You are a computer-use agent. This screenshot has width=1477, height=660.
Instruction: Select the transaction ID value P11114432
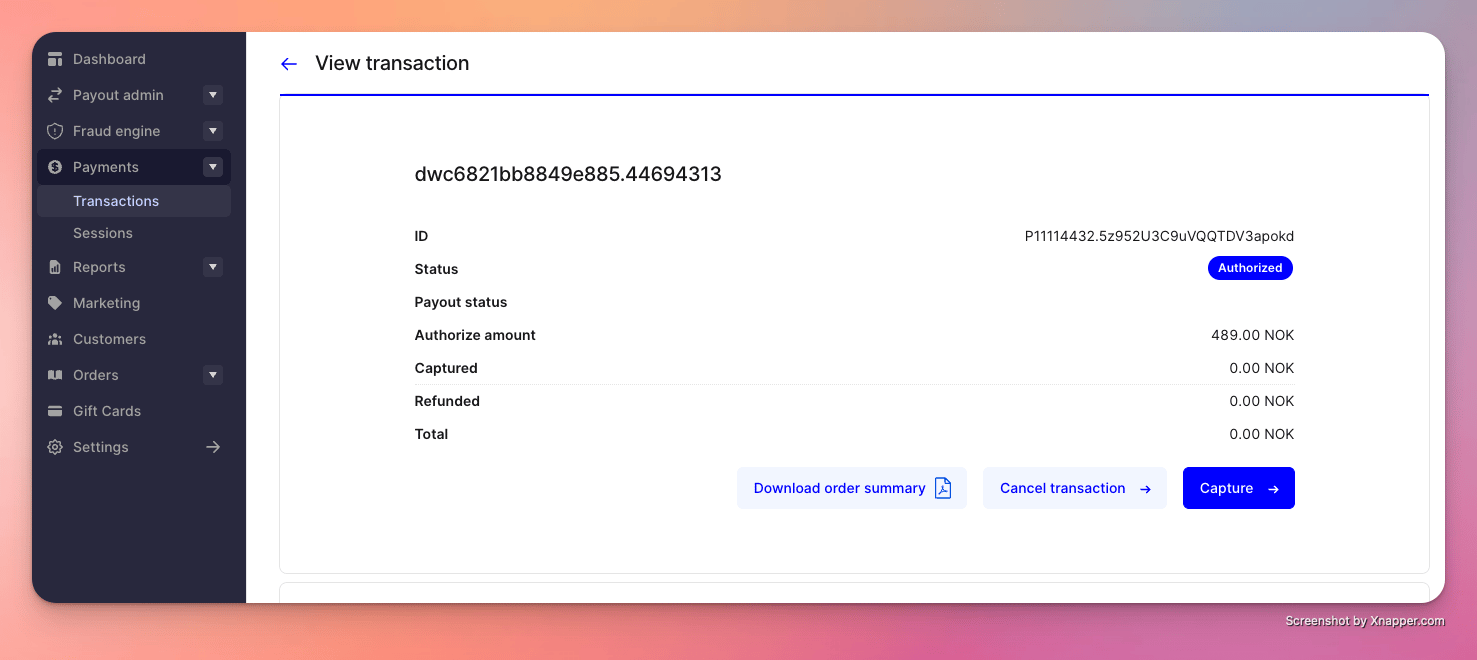pos(1159,236)
